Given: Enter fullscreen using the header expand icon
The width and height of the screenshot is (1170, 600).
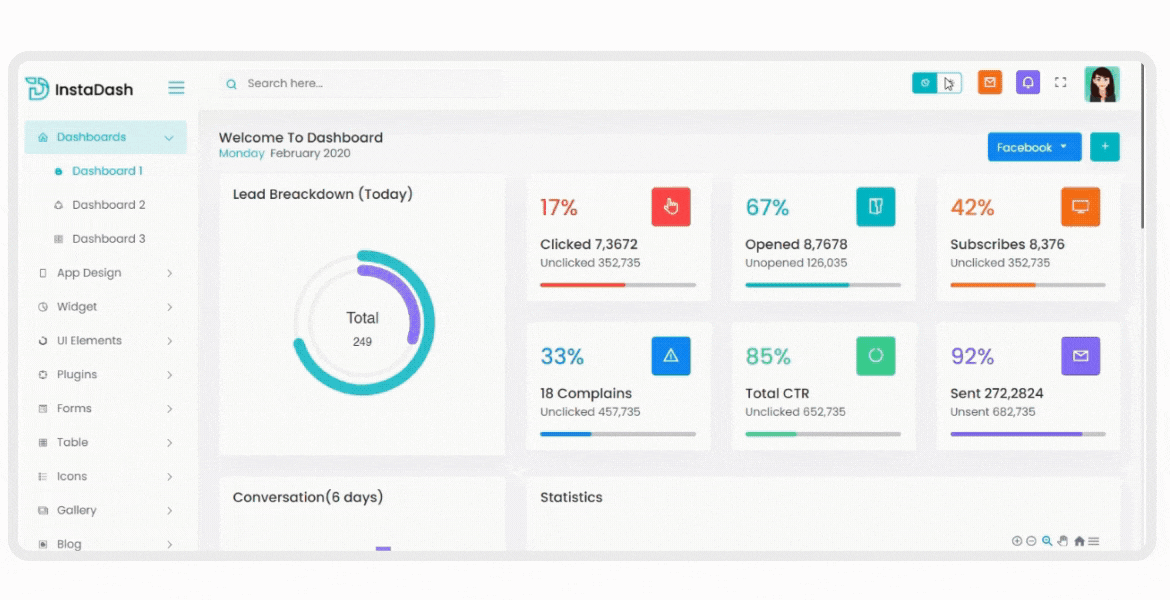Looking at the screenshot, I should (1061, 83).
